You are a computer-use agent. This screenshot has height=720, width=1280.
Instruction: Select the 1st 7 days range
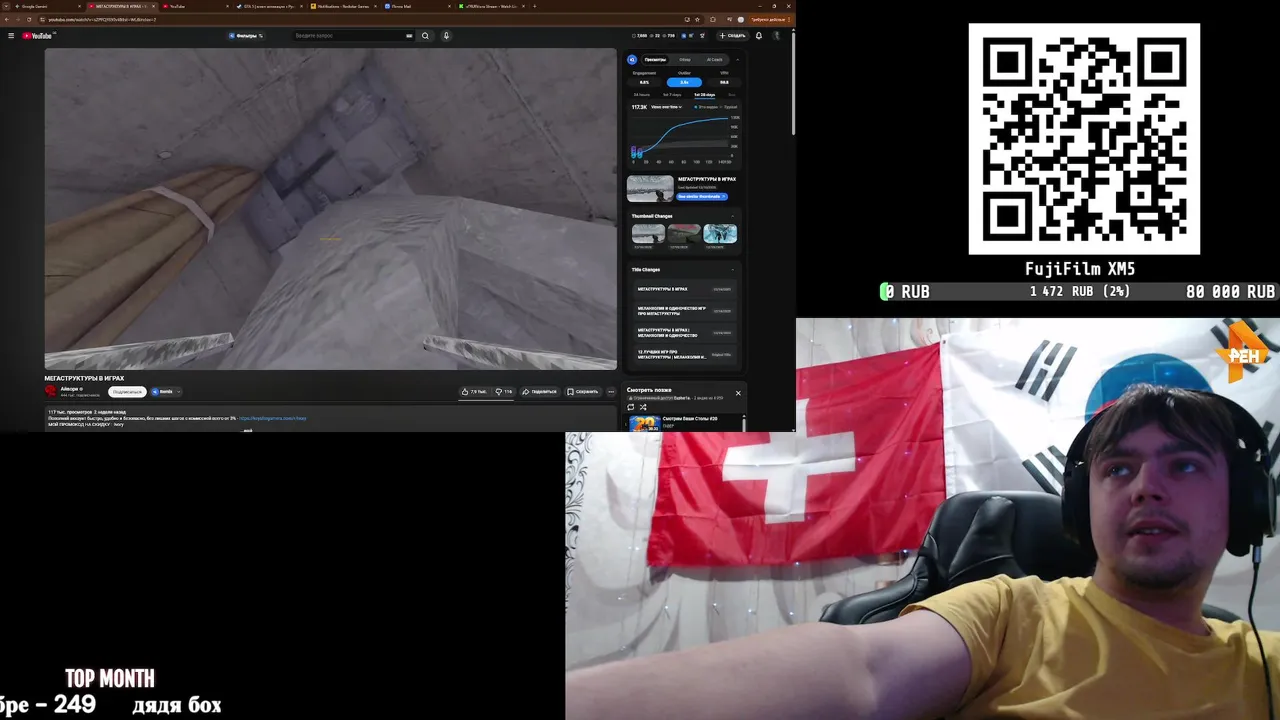coord(672,95)
